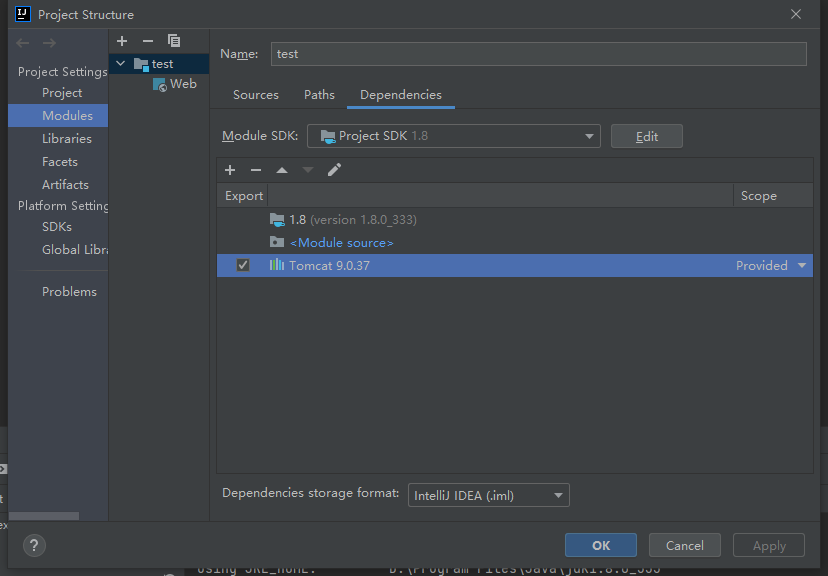Open Global Libraries settings
Viewport: 828px width, 576px height.
(74, 250)
